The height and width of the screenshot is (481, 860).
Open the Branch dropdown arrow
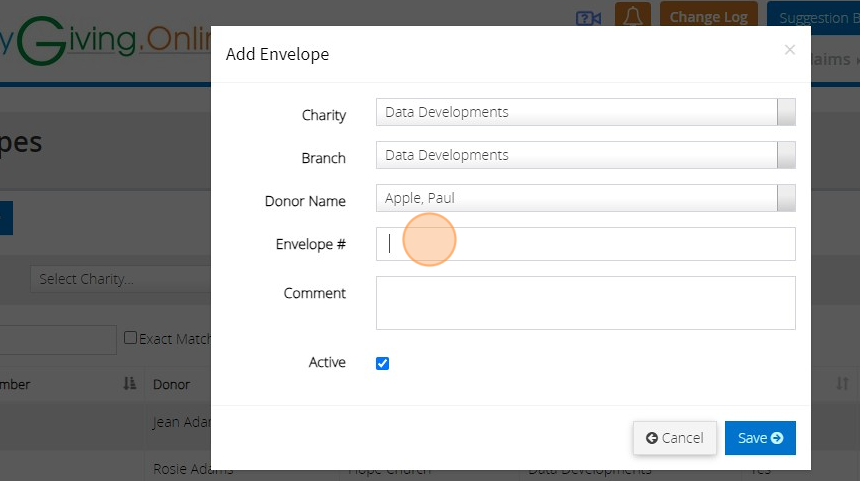(x=786, y=155)
